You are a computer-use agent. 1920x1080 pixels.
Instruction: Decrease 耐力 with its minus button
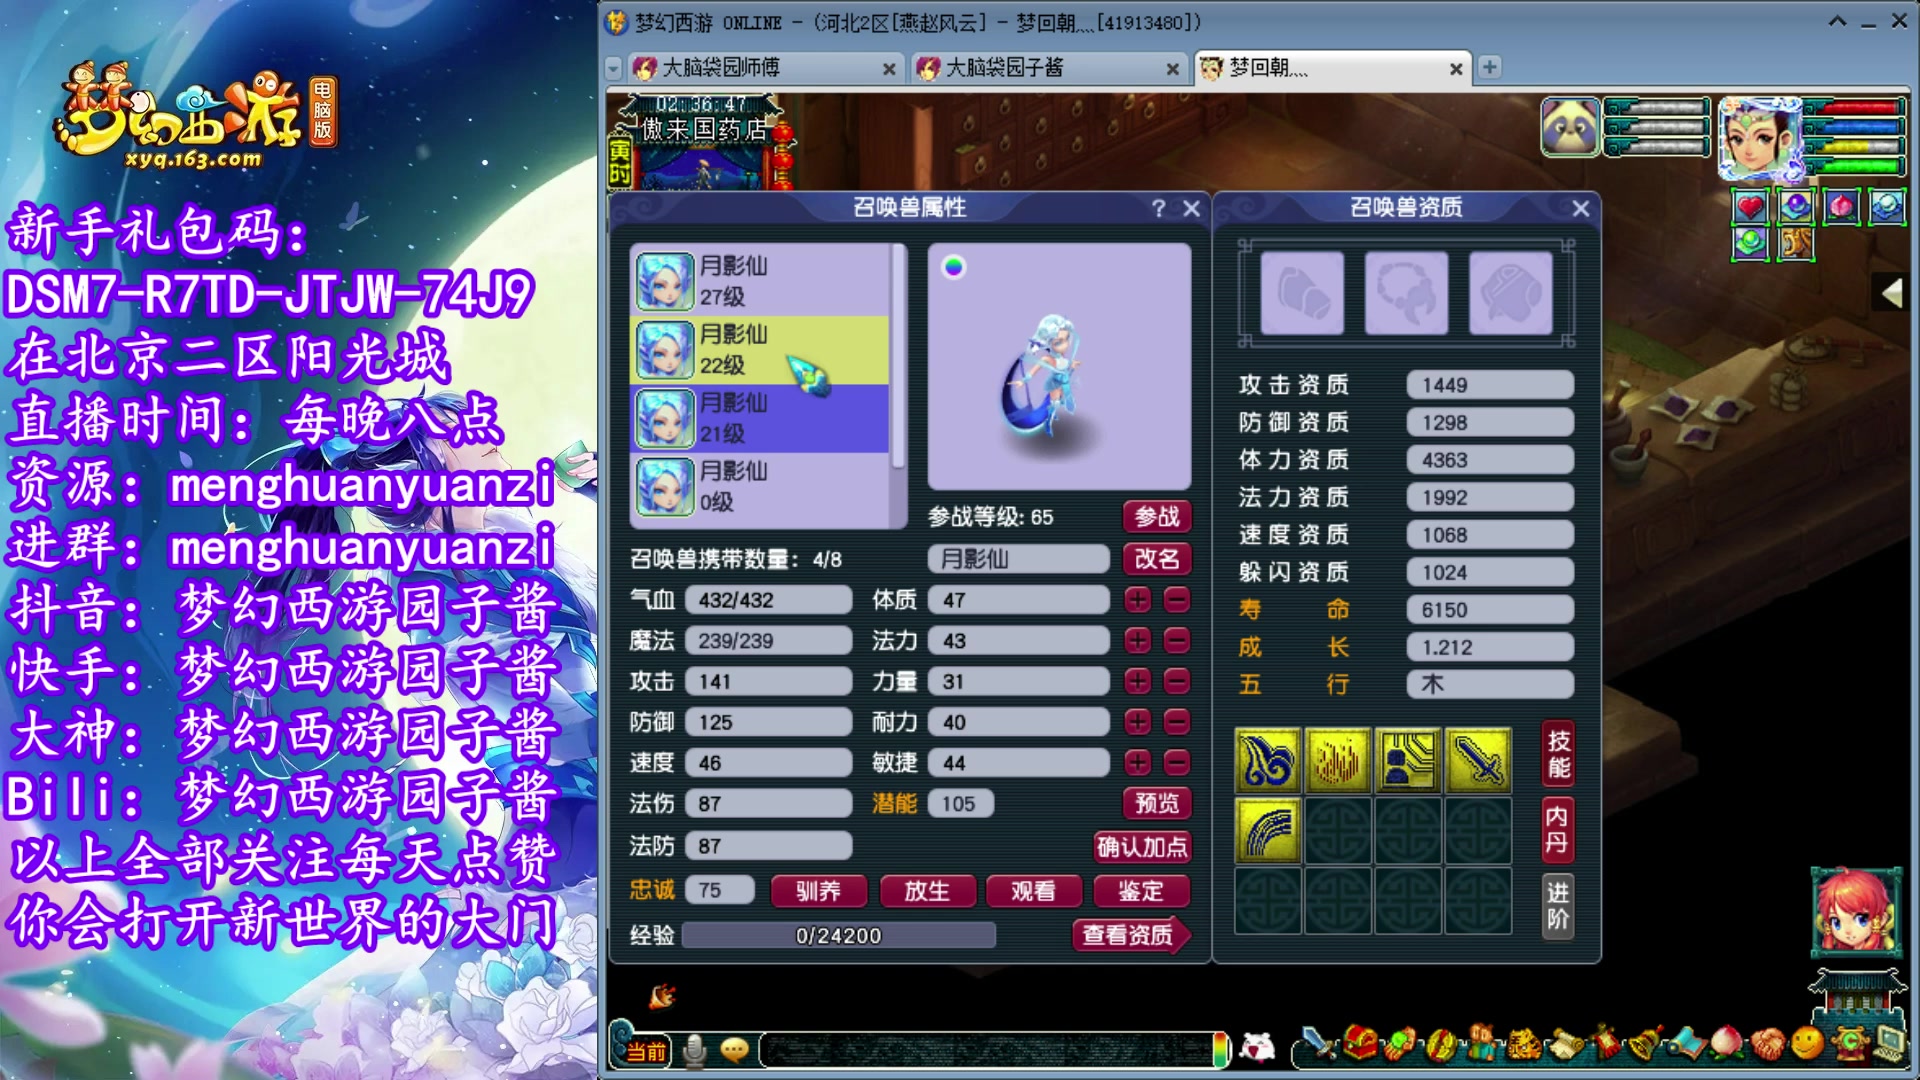(1177, 722)
